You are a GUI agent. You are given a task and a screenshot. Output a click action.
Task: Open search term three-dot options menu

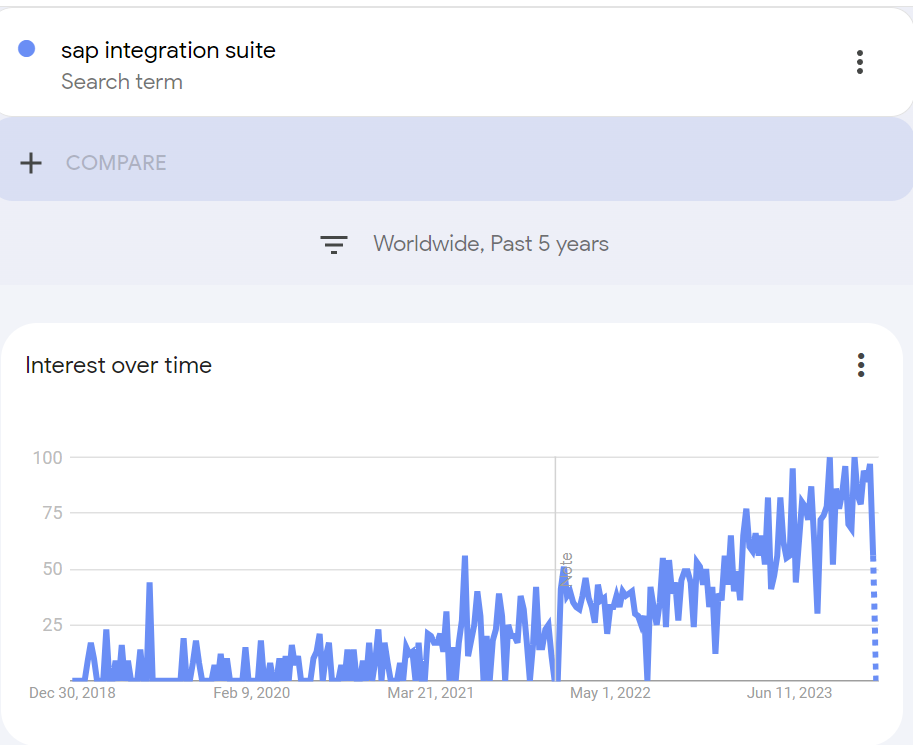pos(859,62)
